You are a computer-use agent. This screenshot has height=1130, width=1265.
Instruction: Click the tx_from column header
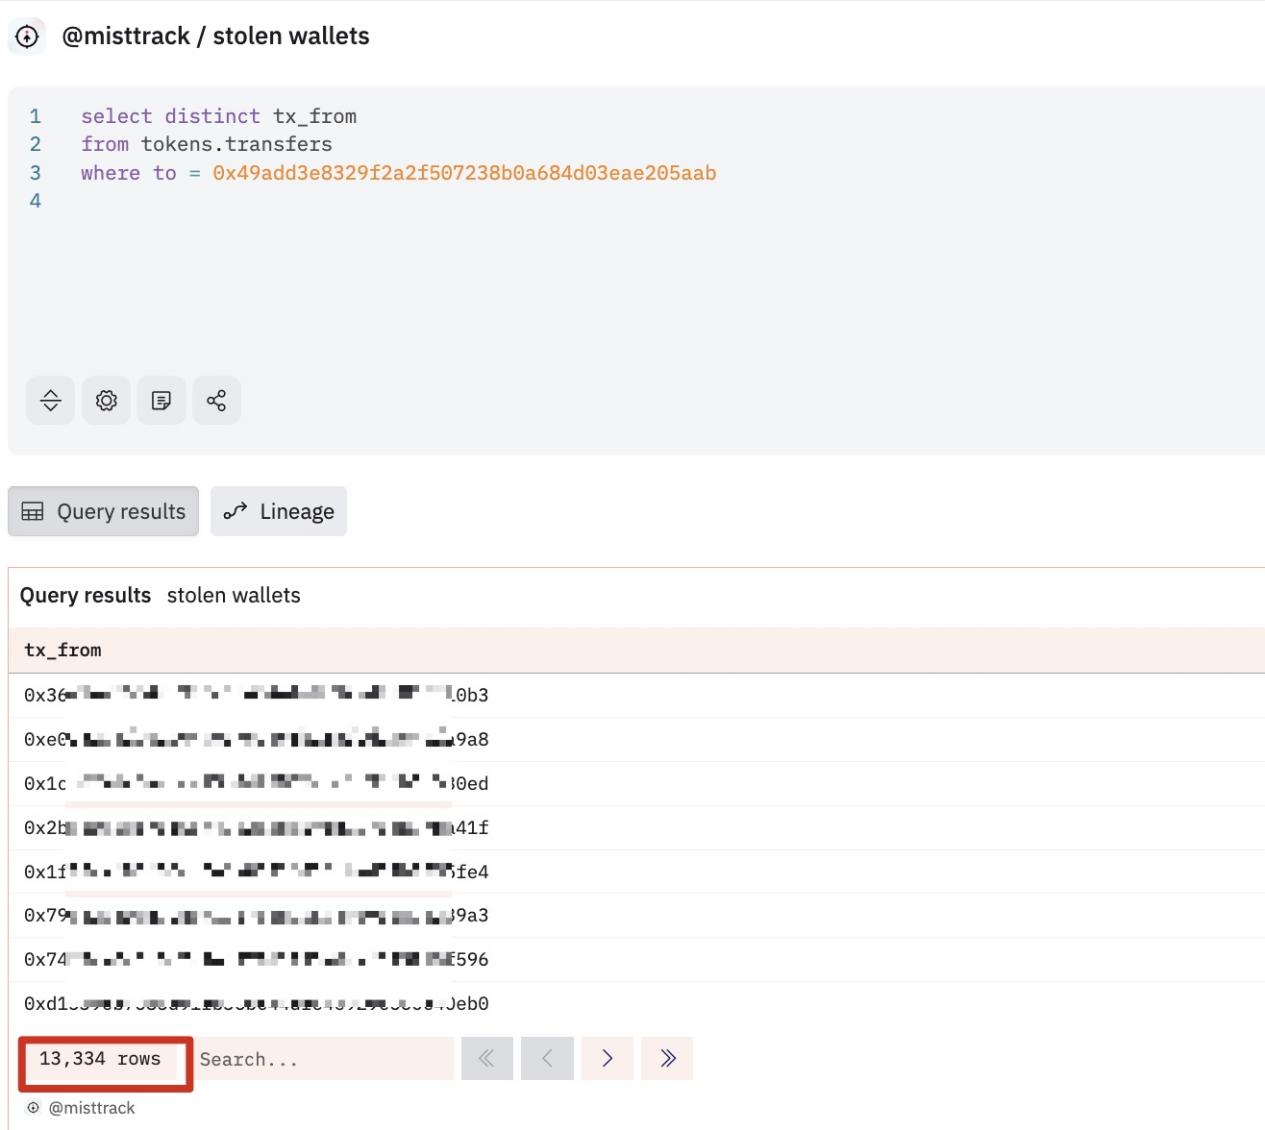click(63, 650)
